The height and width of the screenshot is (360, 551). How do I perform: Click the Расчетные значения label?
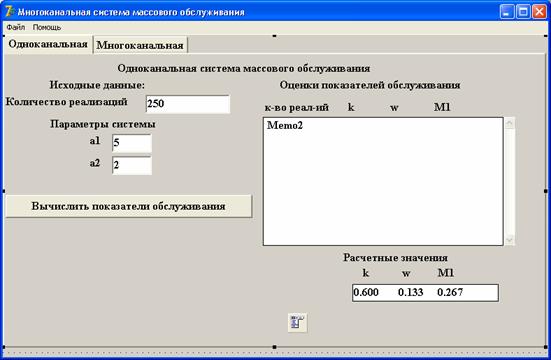tap(395, 258)
